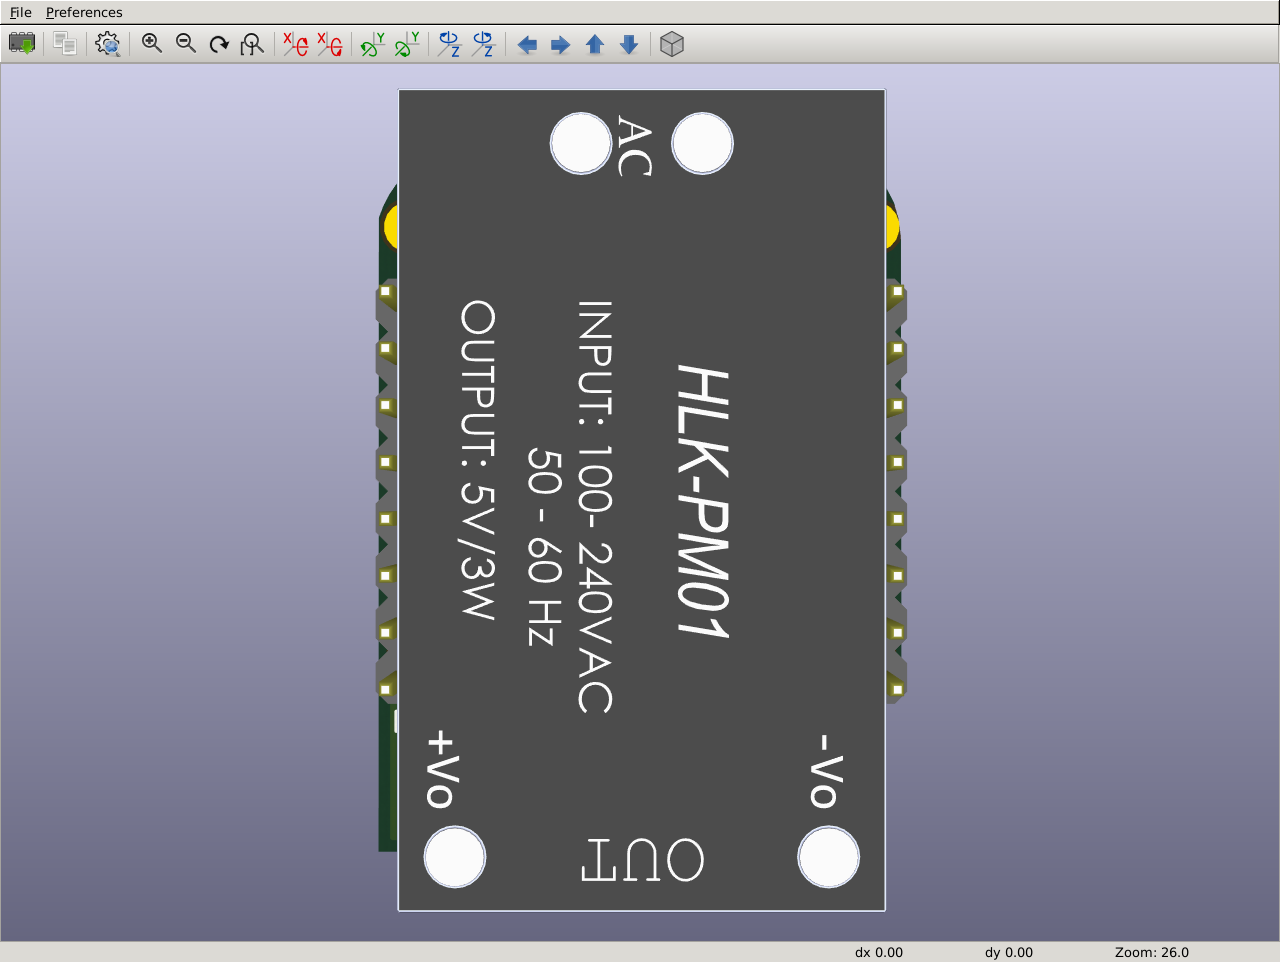Copy 3D image to clipboard
Screen dimensions: 1280x962
click(x=65, y=44)
